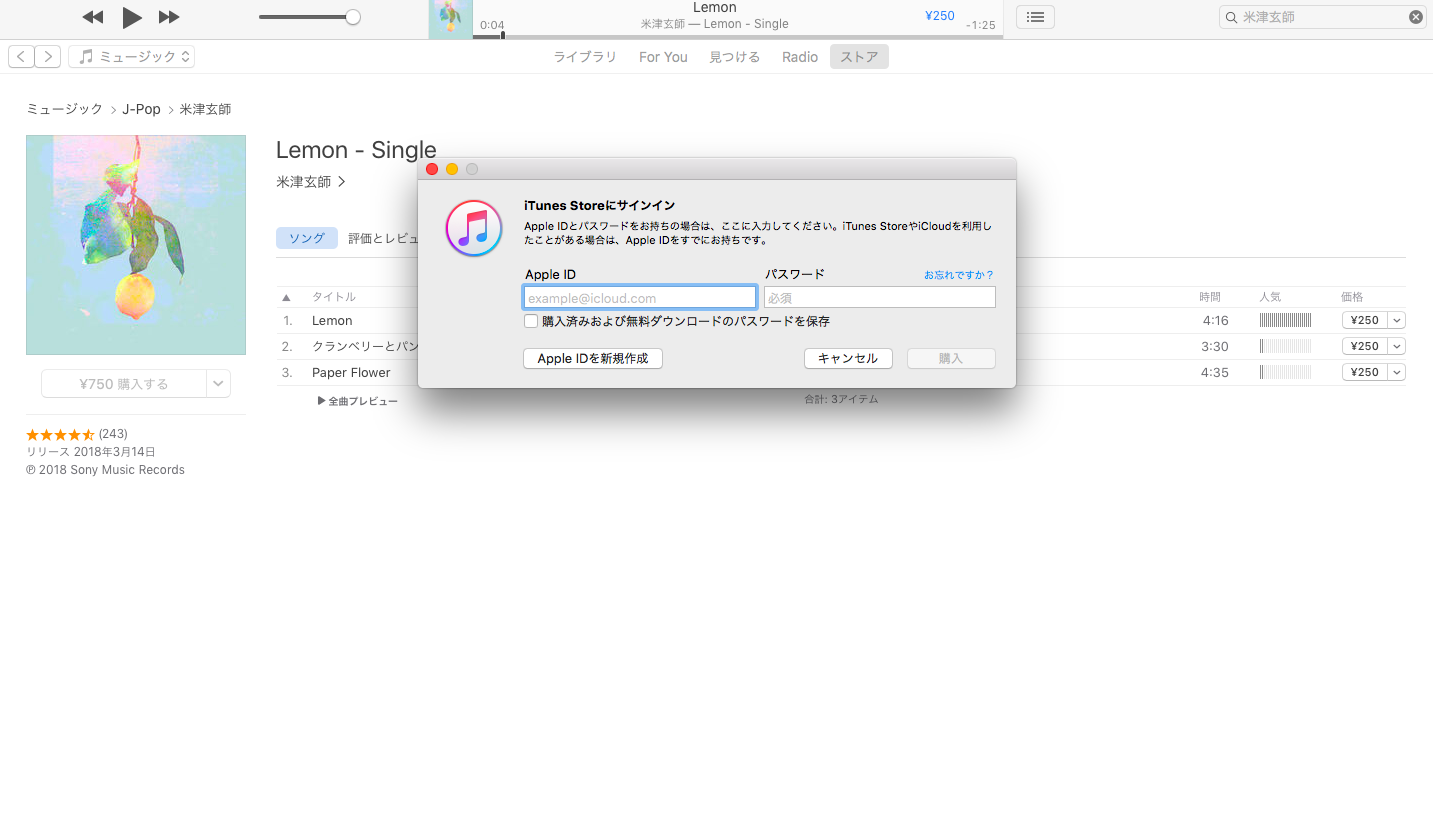Viewport: 1433px width, 819px height.
Task: Switch to the ライブラリ tab
Action: click(585, 57)
